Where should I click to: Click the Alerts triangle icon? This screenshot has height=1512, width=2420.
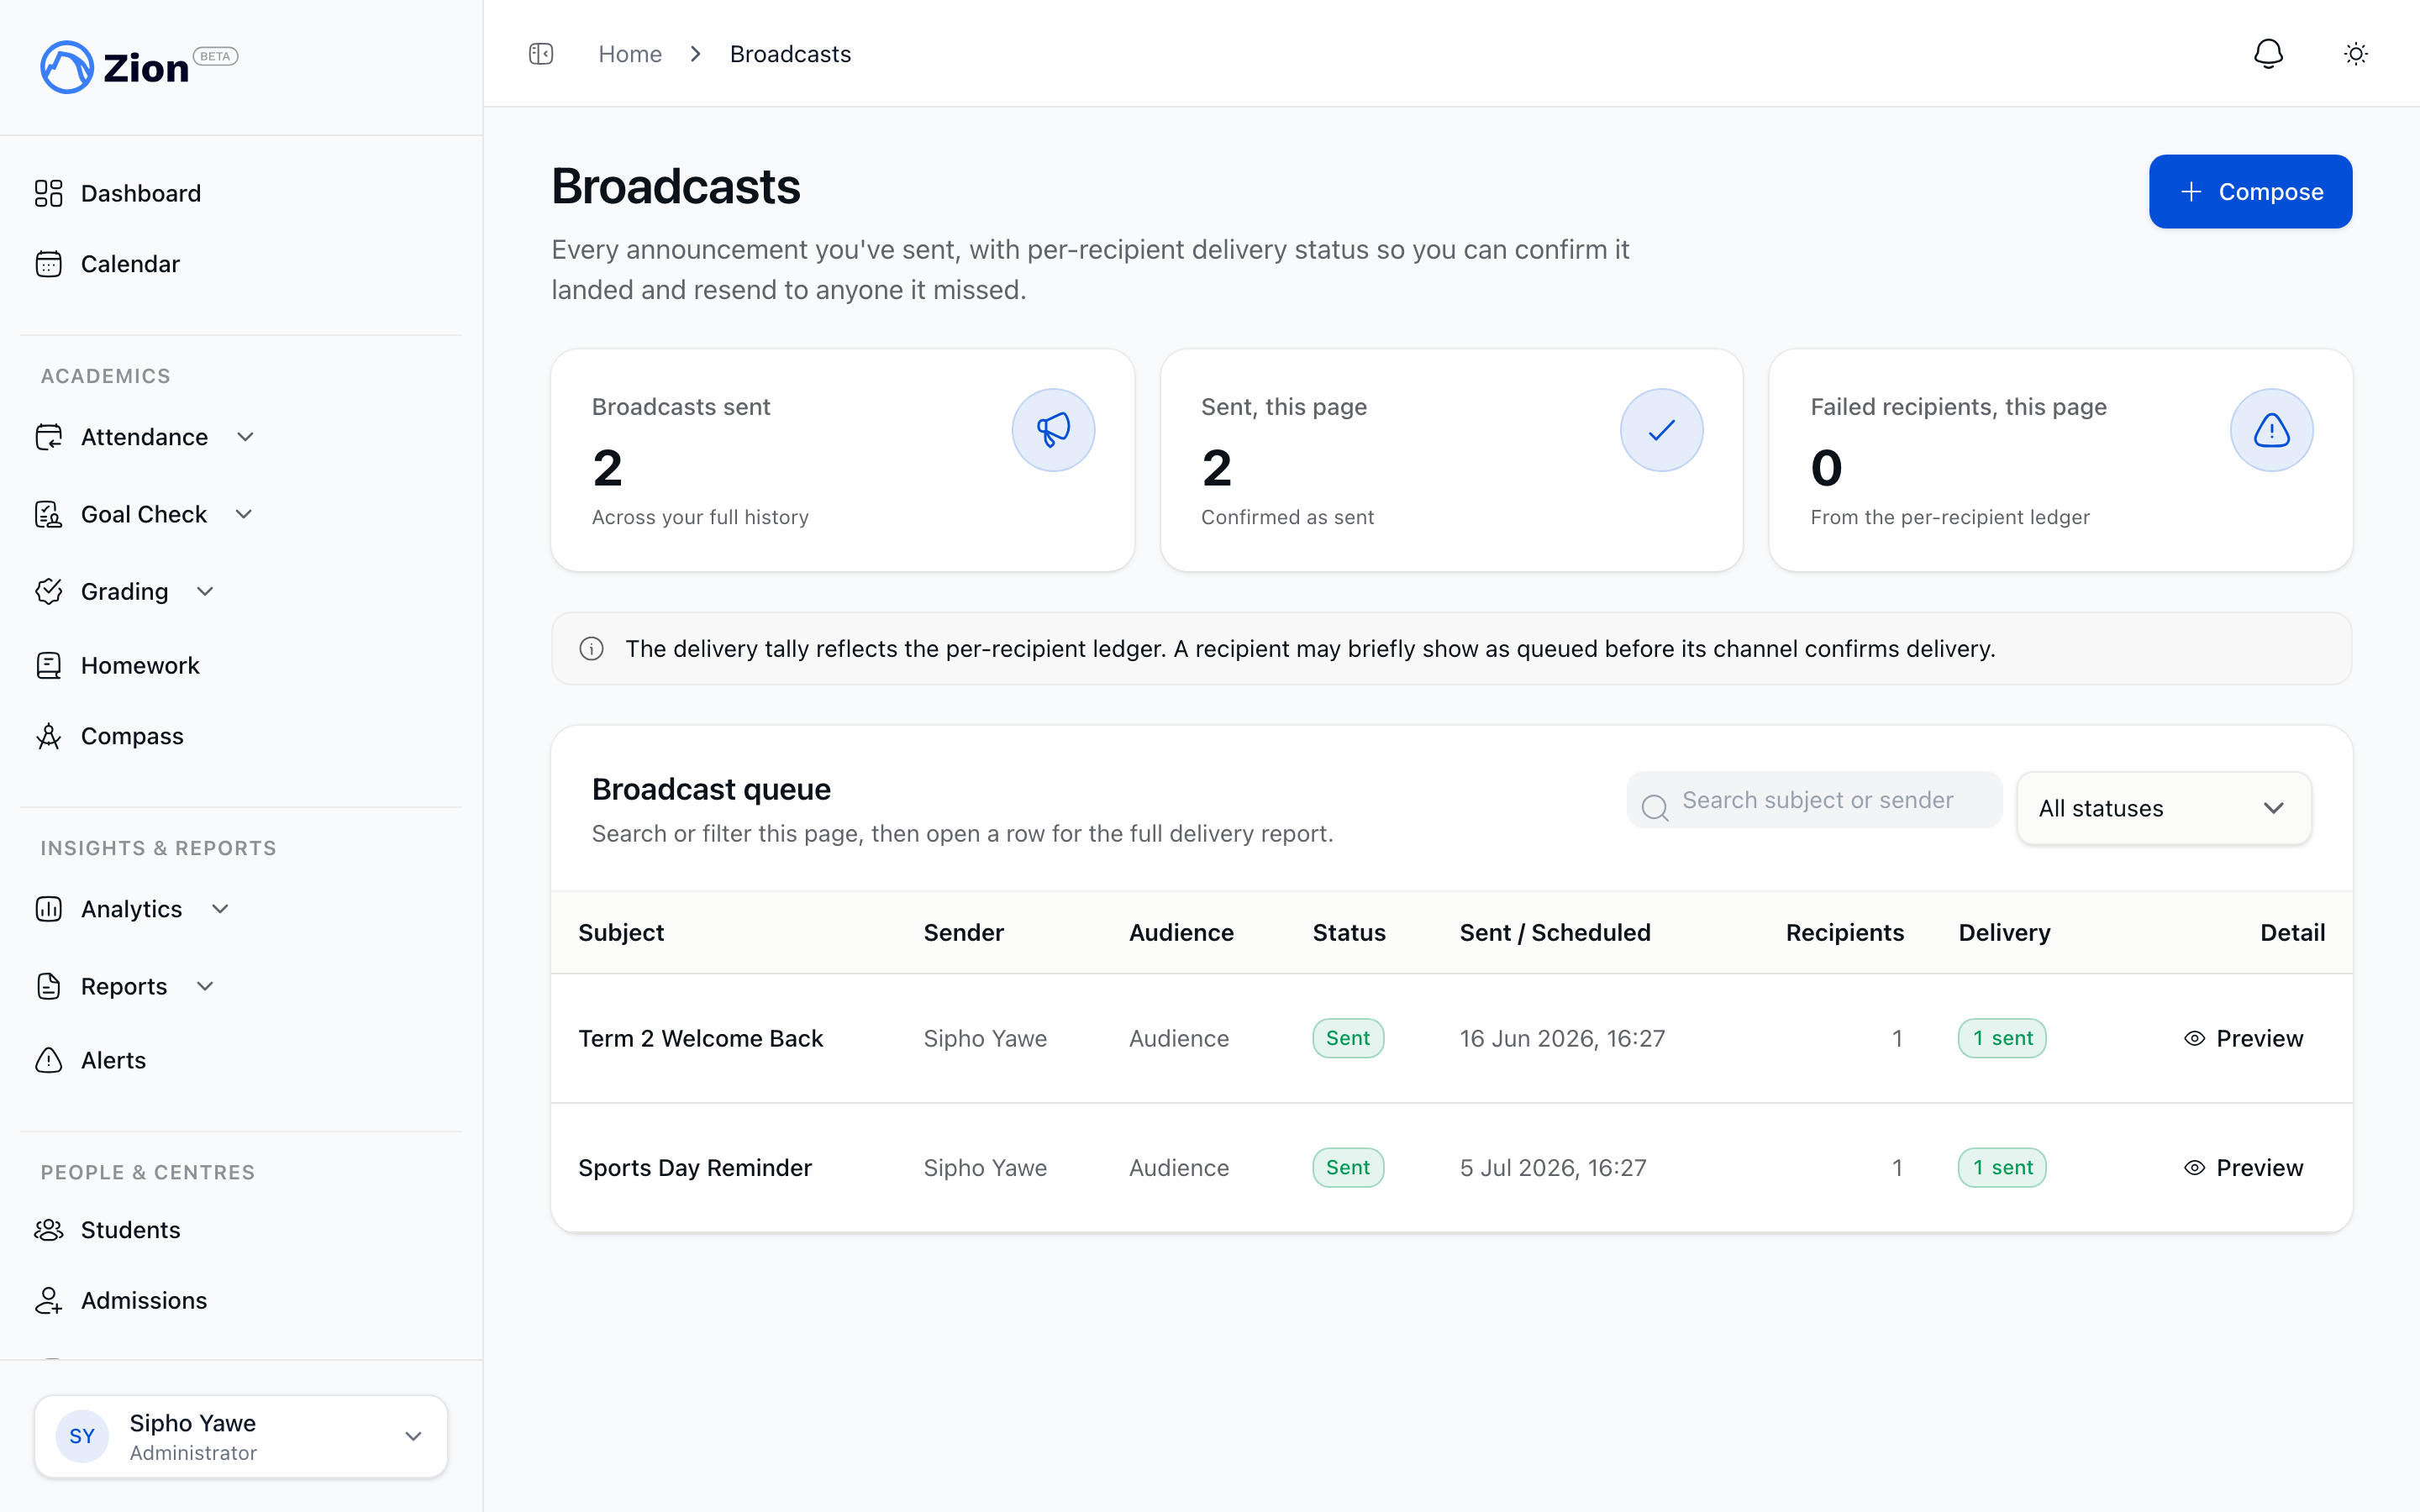click(x=48, y=1060)
